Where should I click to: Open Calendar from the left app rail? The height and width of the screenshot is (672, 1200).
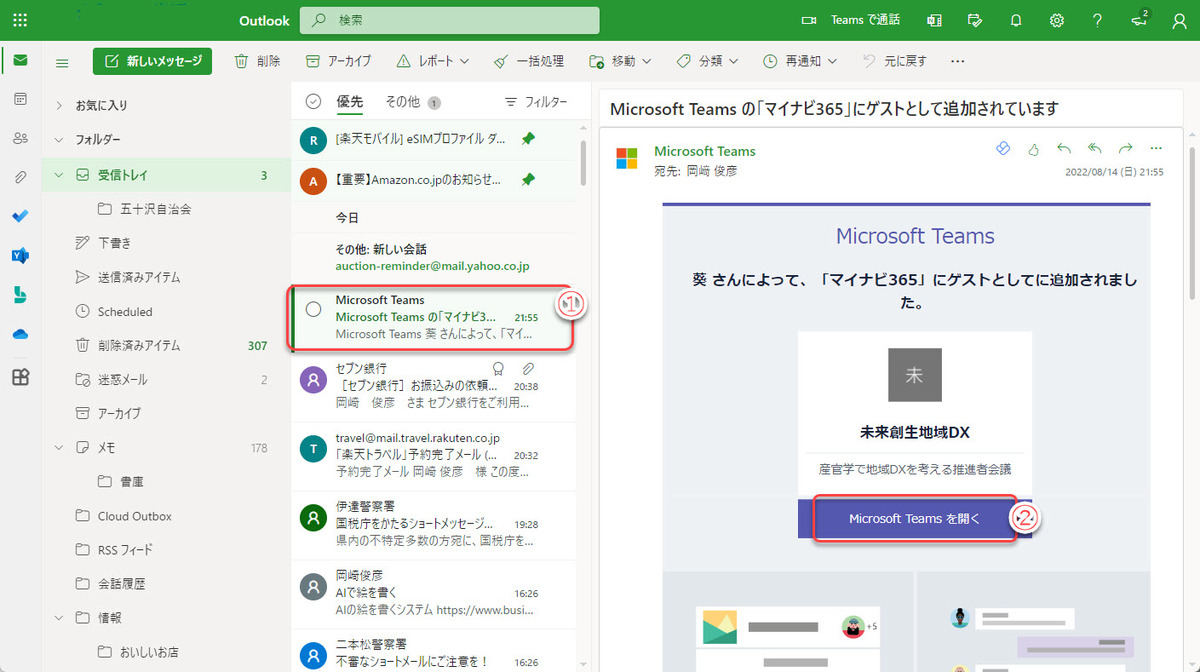coord(20,99)
